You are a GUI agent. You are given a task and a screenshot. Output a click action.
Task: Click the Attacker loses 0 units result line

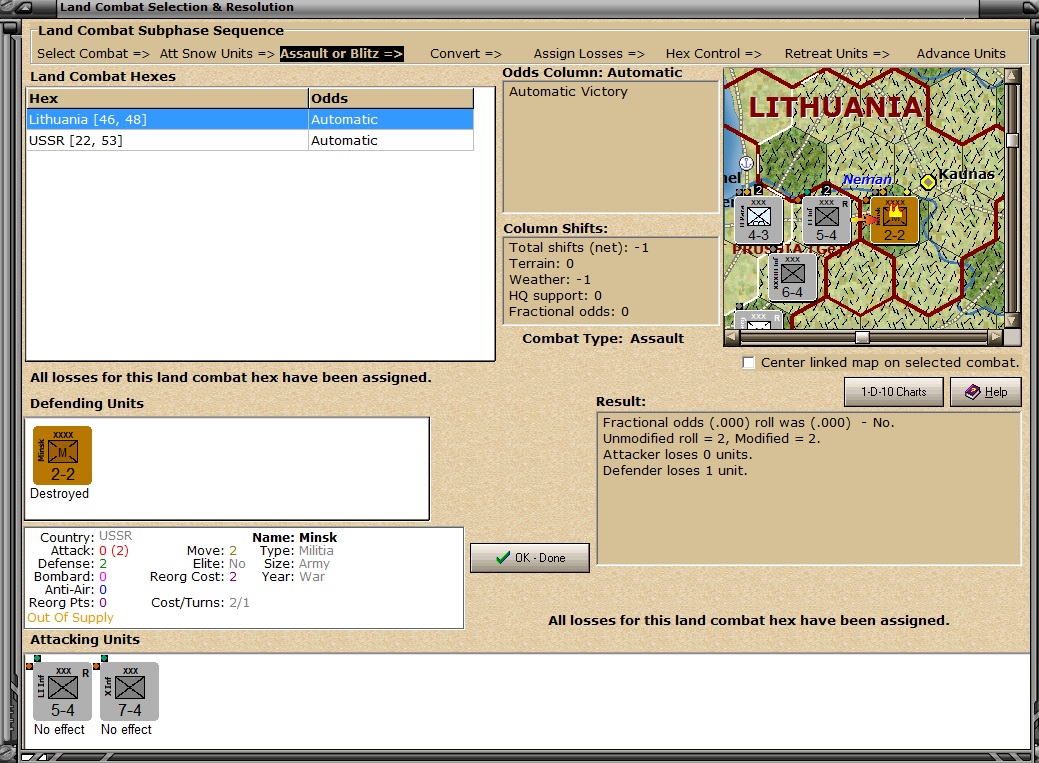tap(677, 455)
